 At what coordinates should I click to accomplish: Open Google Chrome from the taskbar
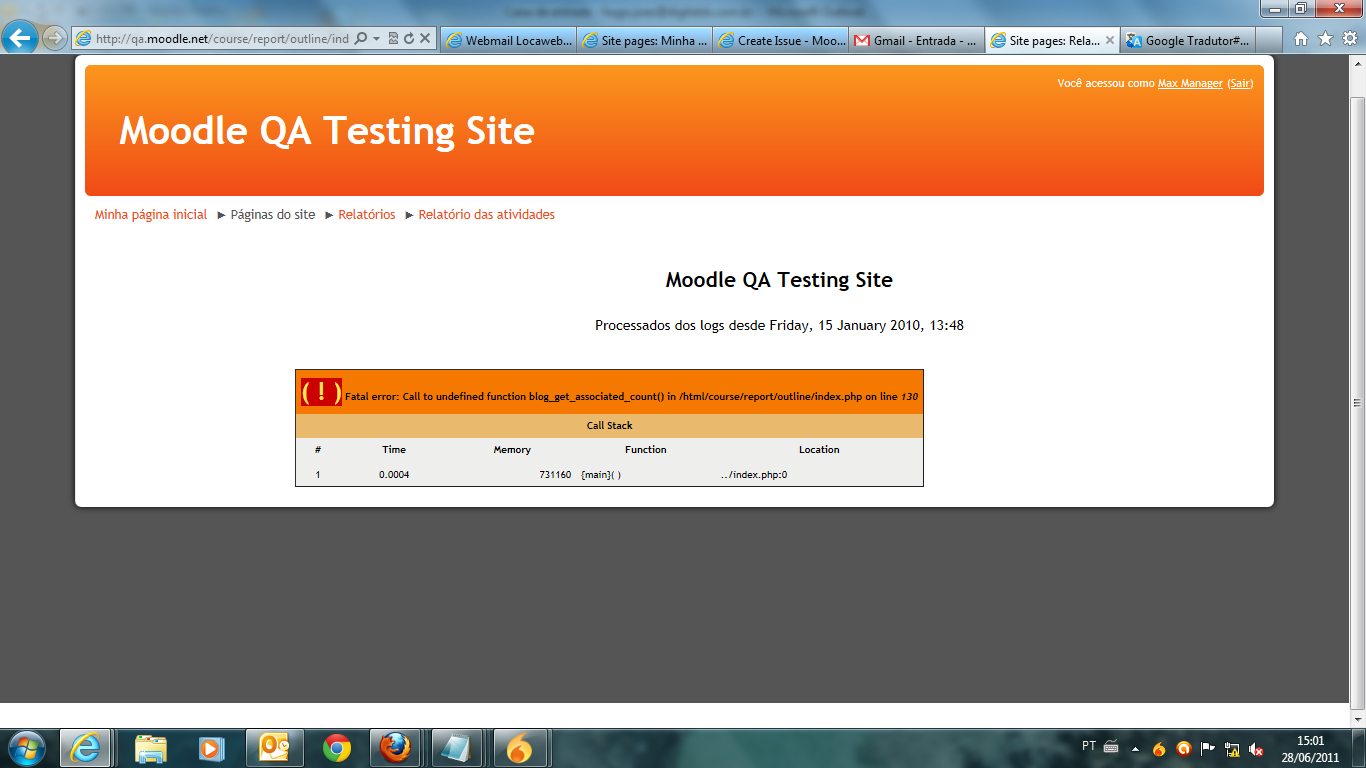coord(337,748)
